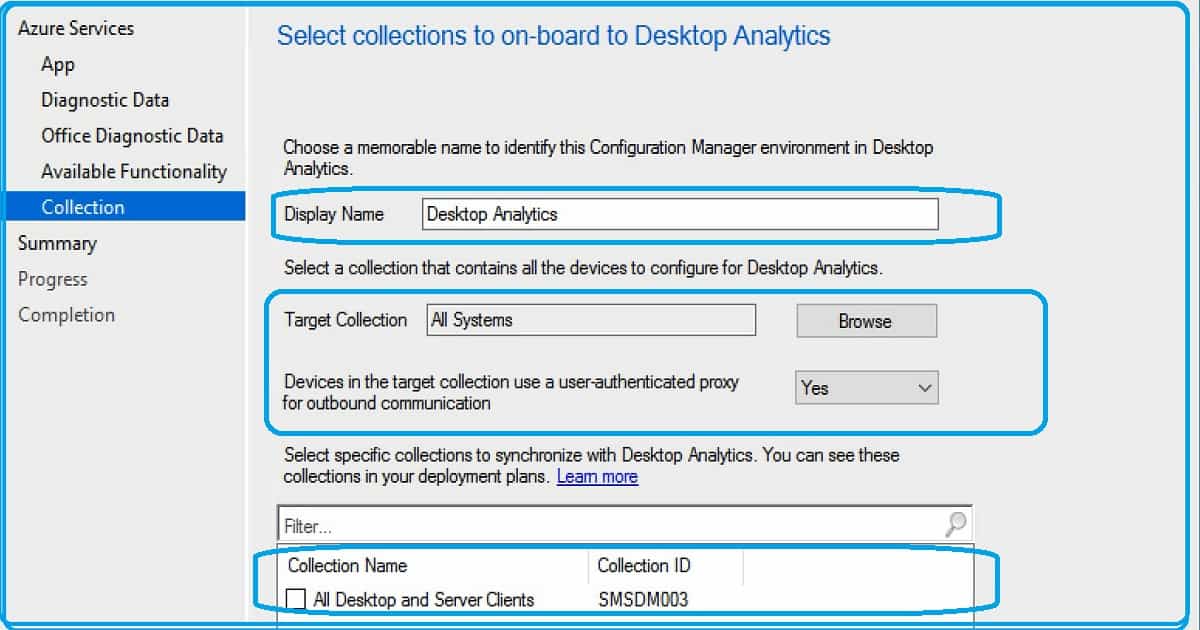Screen dimensions: 1200x630
Task: Open the user-authenticated proxy Yes dropdown
Action: 867,388
